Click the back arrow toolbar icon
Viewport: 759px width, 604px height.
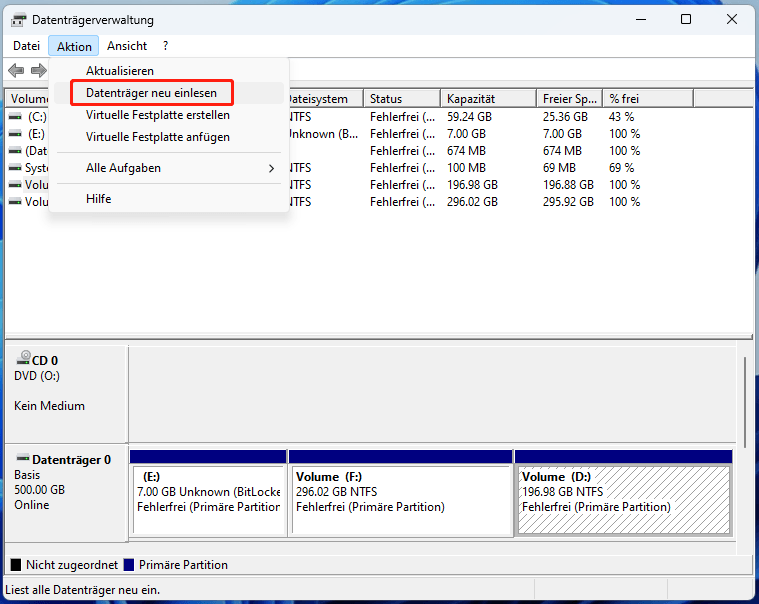16,70
